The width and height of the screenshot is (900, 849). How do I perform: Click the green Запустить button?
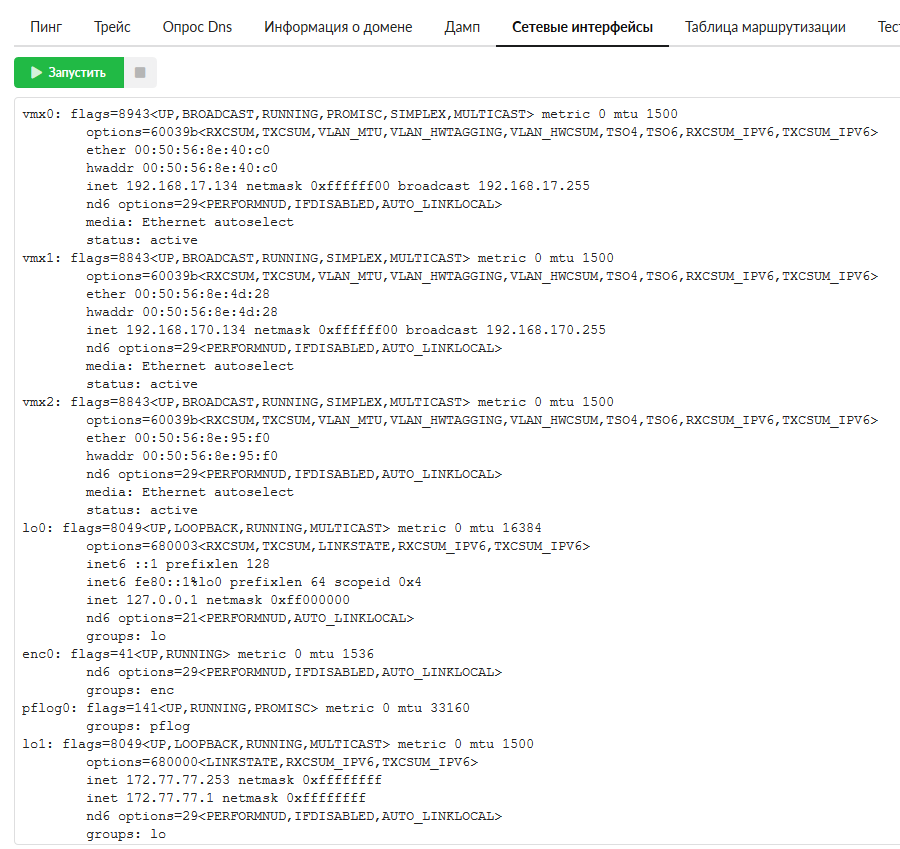tap(68, 72)
